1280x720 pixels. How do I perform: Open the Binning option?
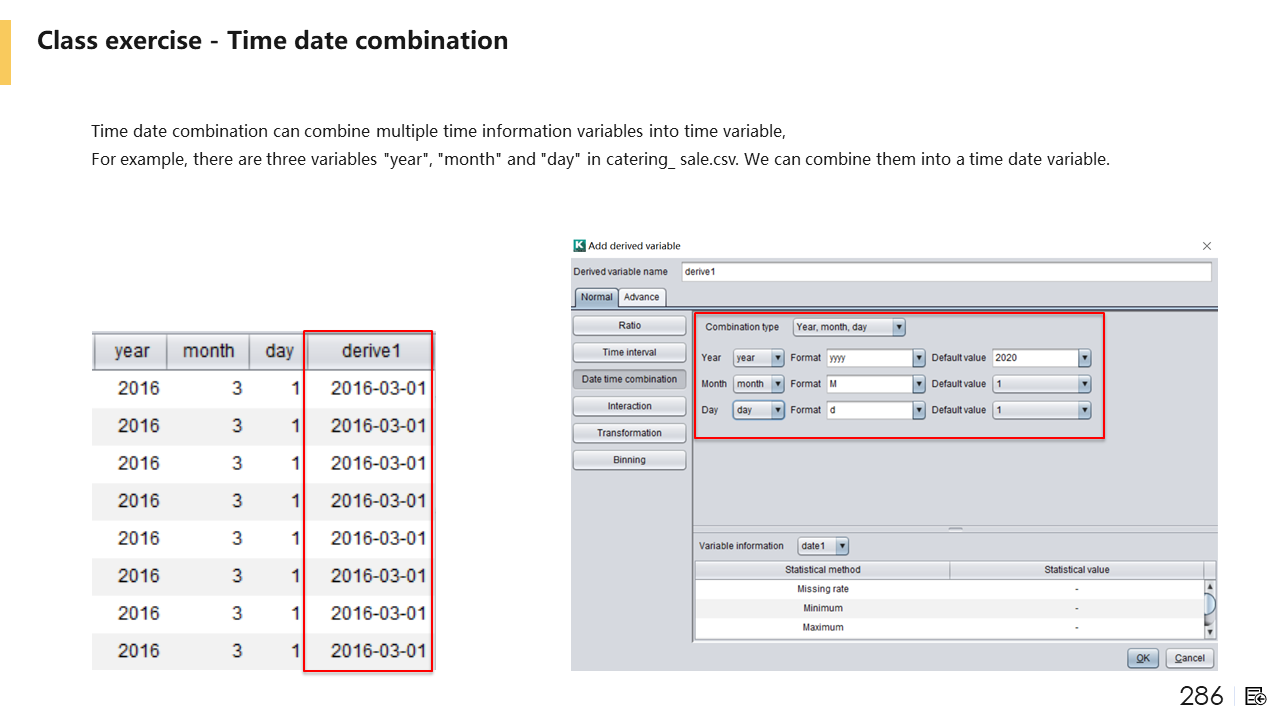[x=629, y=460]
